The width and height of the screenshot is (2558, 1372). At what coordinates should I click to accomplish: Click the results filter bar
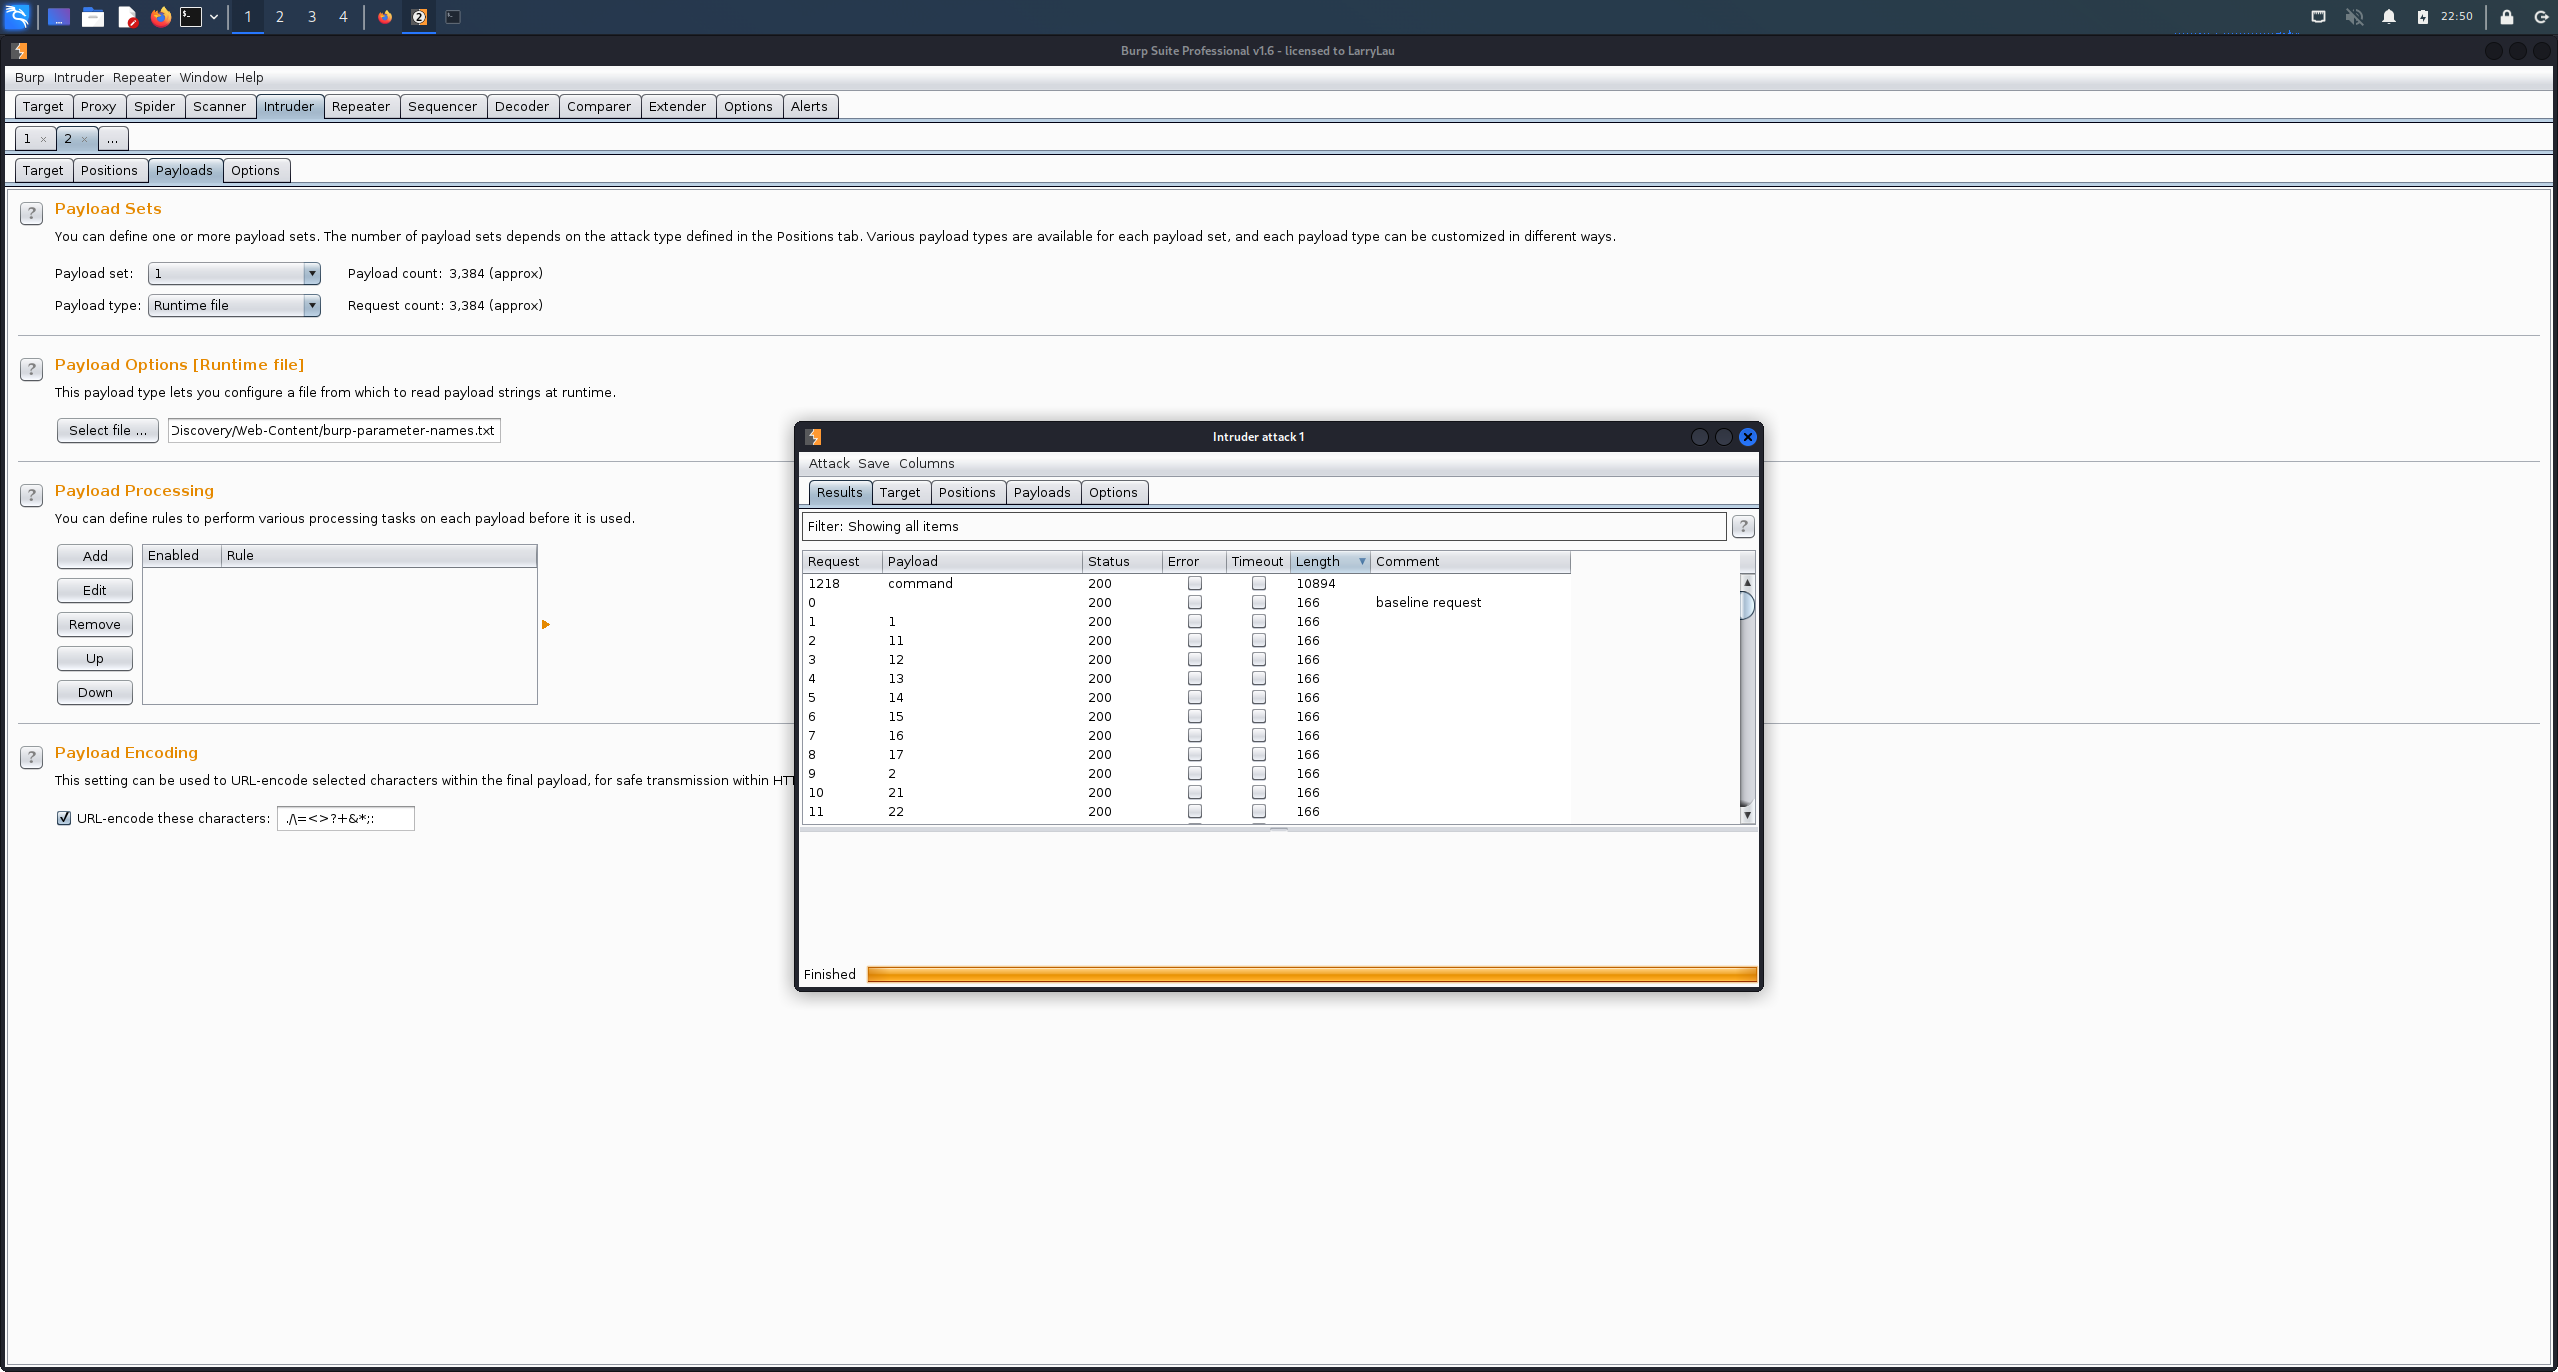pos(1264,526)
